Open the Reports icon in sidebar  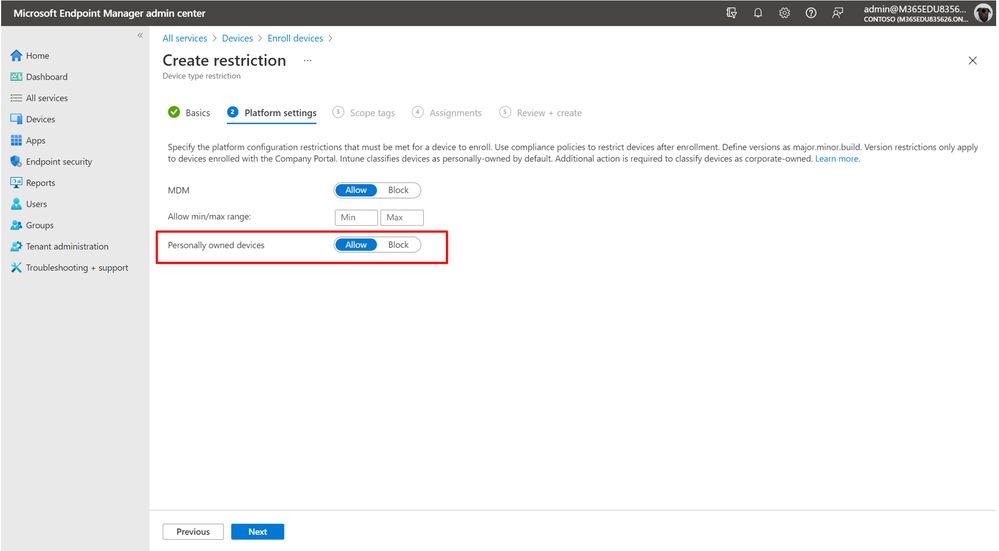pos(17,183)
